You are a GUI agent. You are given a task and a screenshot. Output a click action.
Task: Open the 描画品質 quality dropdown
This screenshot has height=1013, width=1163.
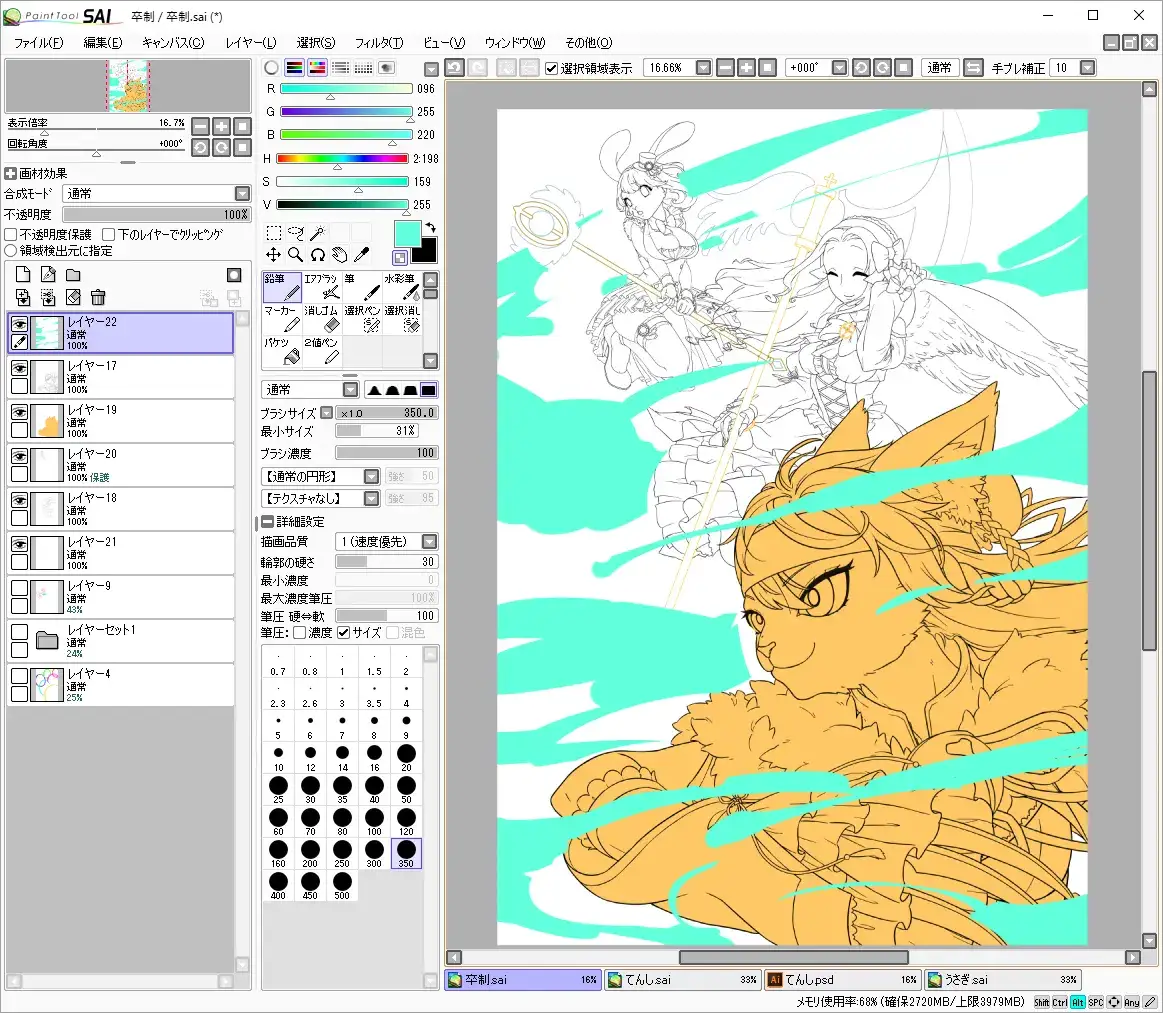pyautogui.click(x=429, y=542)
